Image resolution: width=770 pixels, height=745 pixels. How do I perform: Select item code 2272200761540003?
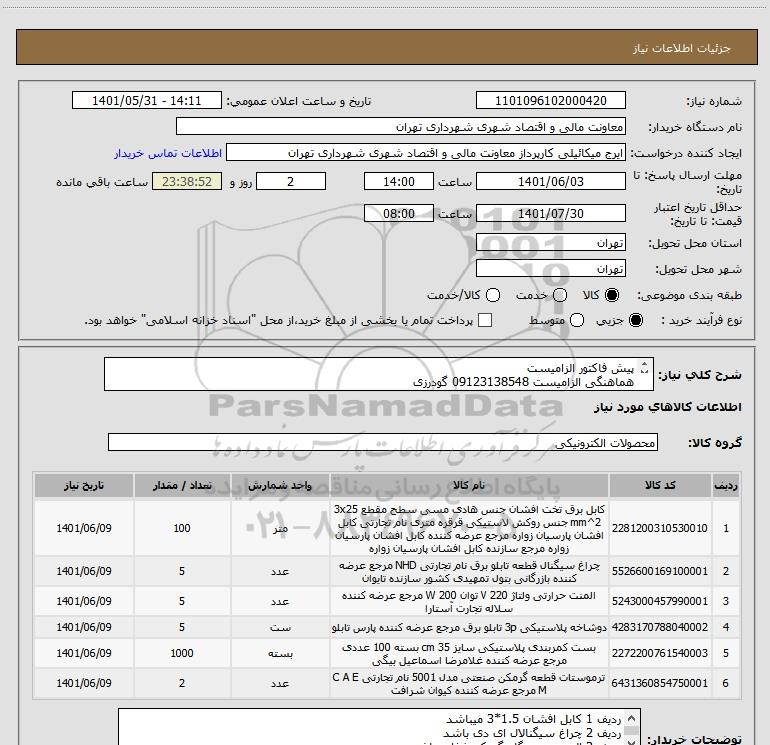(660, 653)
